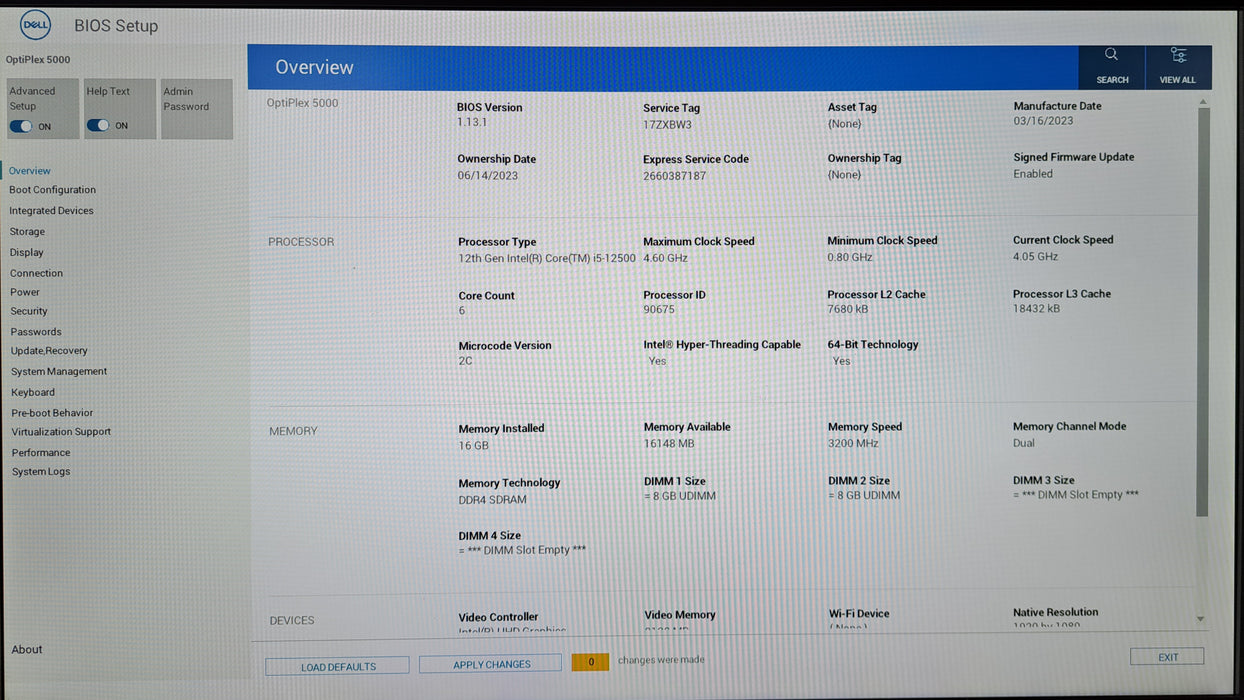This screenshot has height=700, width=1244.
Task: Click Minimum Clock Speed 0.80 GHz
Action: click(850, 257)
